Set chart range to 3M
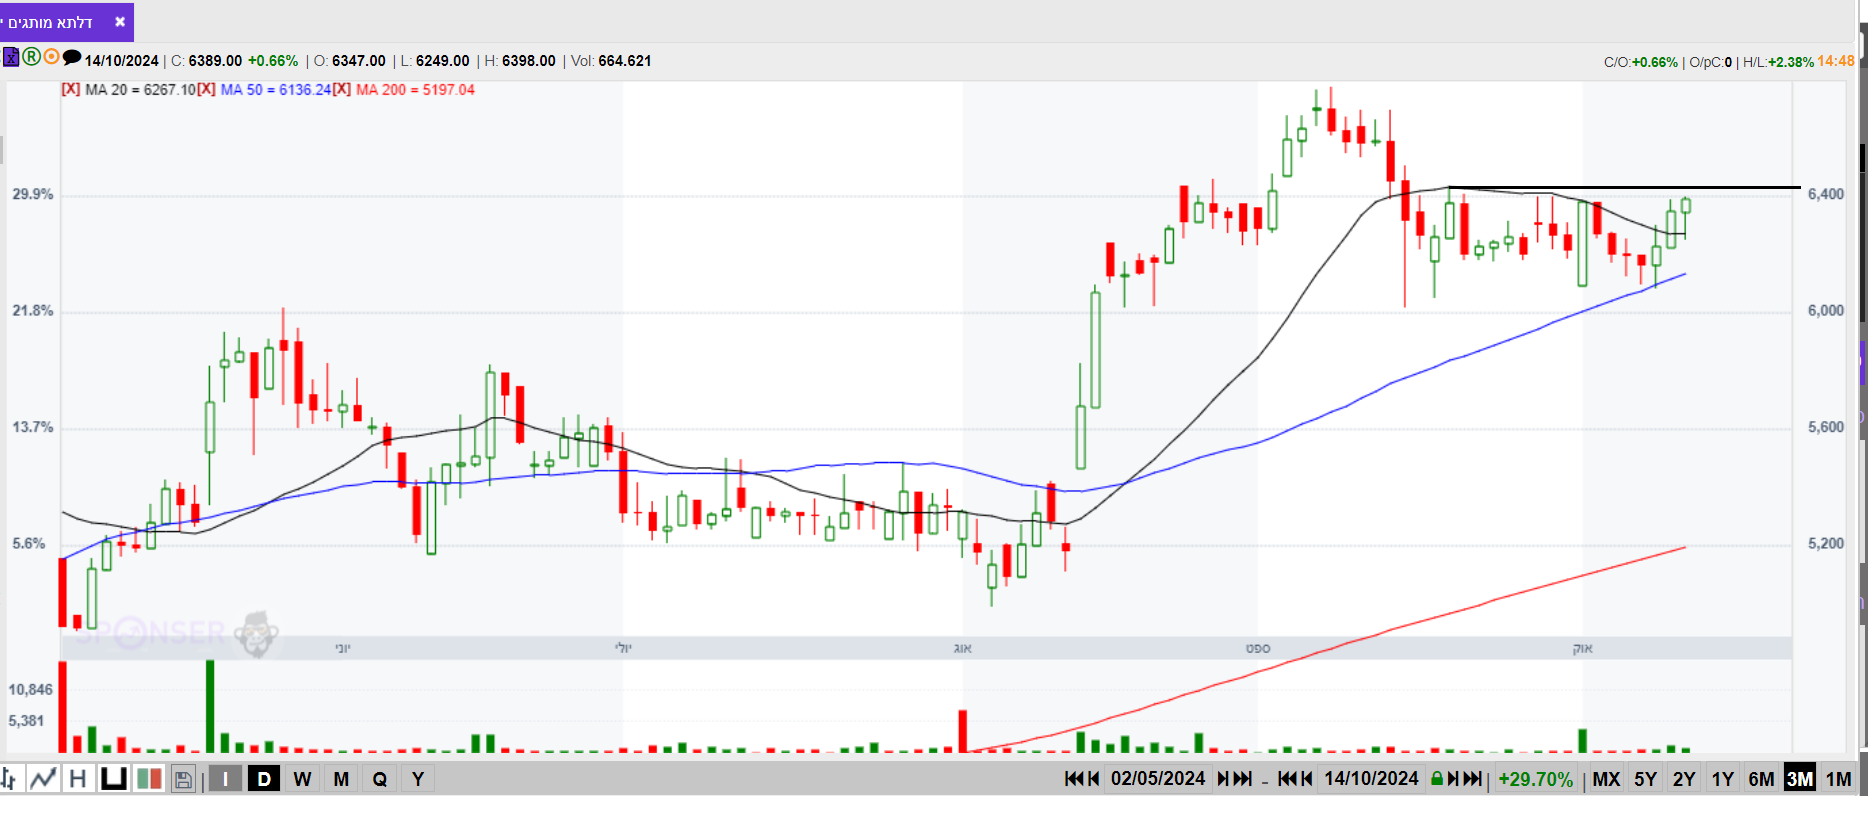 coord(1800,779)
